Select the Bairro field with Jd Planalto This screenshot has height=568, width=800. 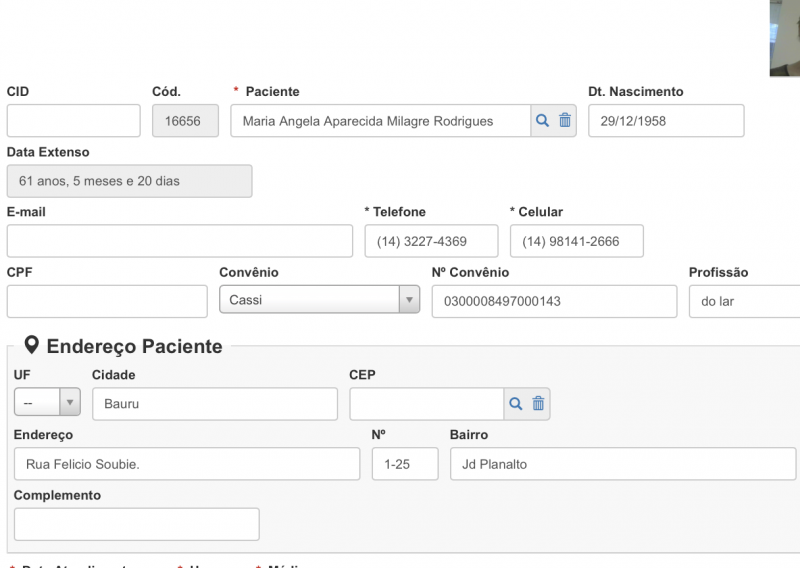[x=622, y=464]
